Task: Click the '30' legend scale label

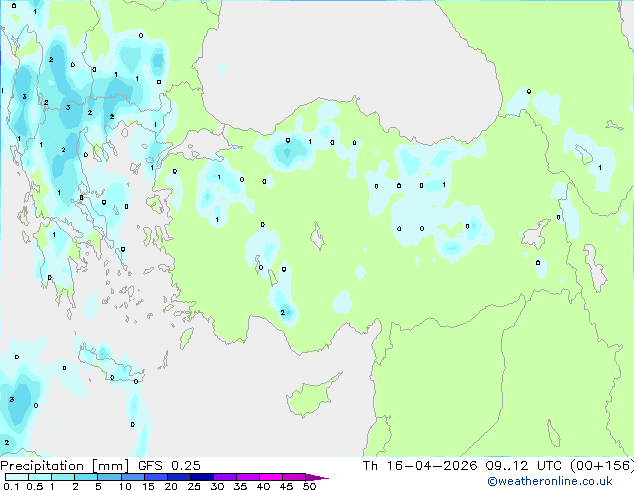Action: point(217,486)
